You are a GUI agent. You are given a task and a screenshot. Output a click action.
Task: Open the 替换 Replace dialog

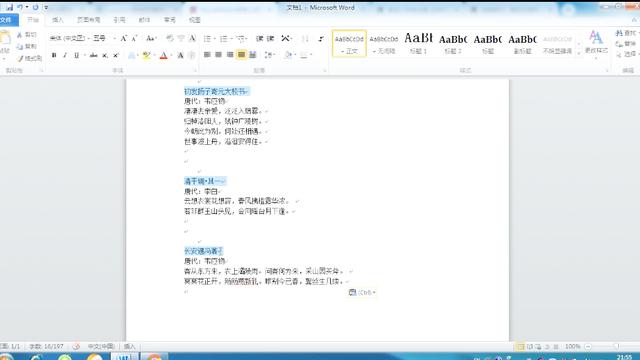(626, 43)
